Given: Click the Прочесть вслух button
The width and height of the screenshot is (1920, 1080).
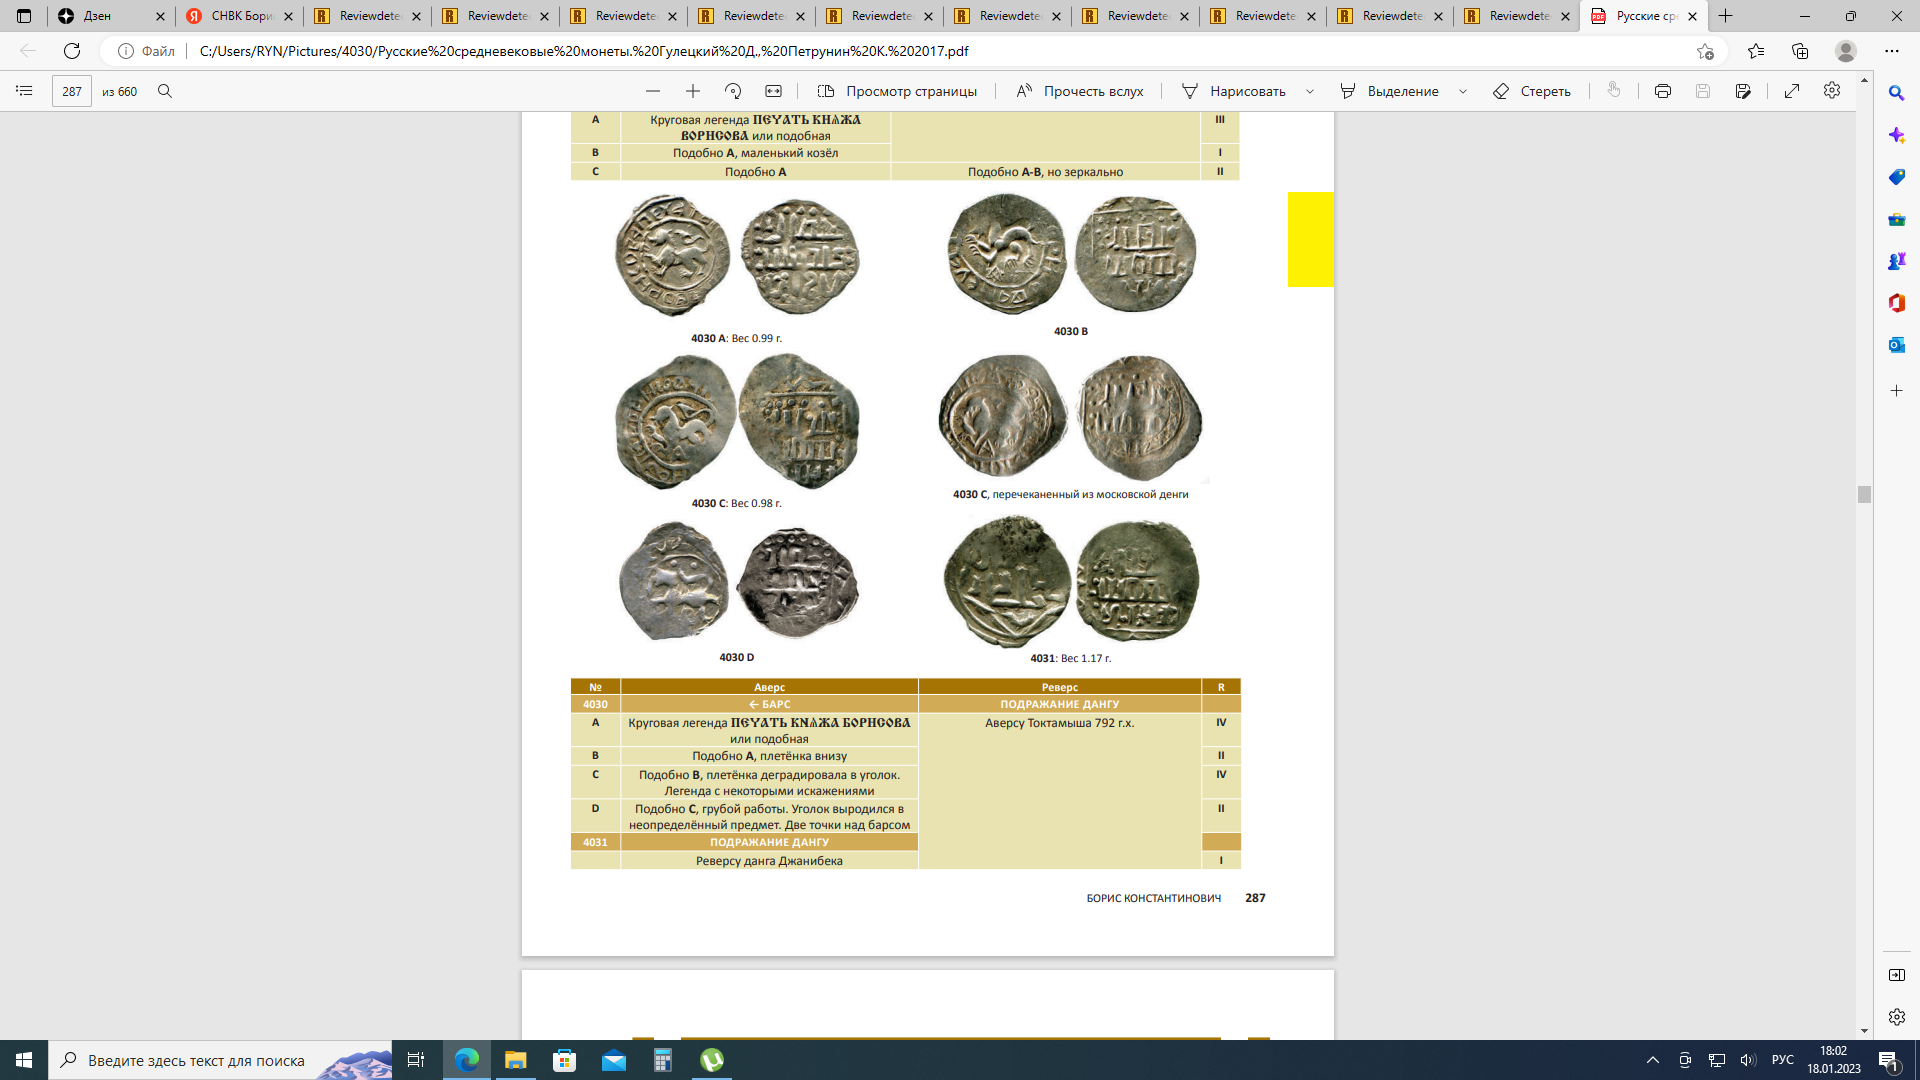Looking at the screenshot, I should 1080,91.
